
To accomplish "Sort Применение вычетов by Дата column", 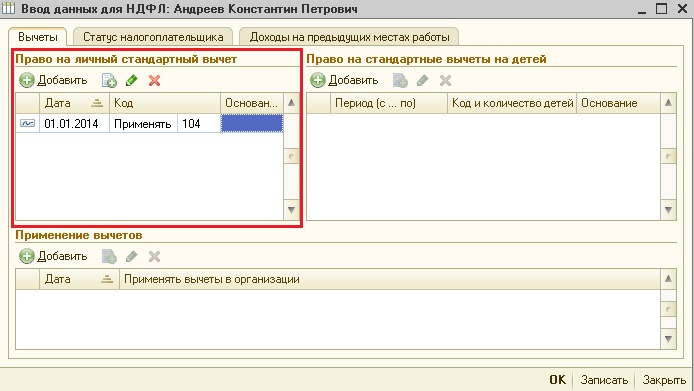I will coord(79,279).
